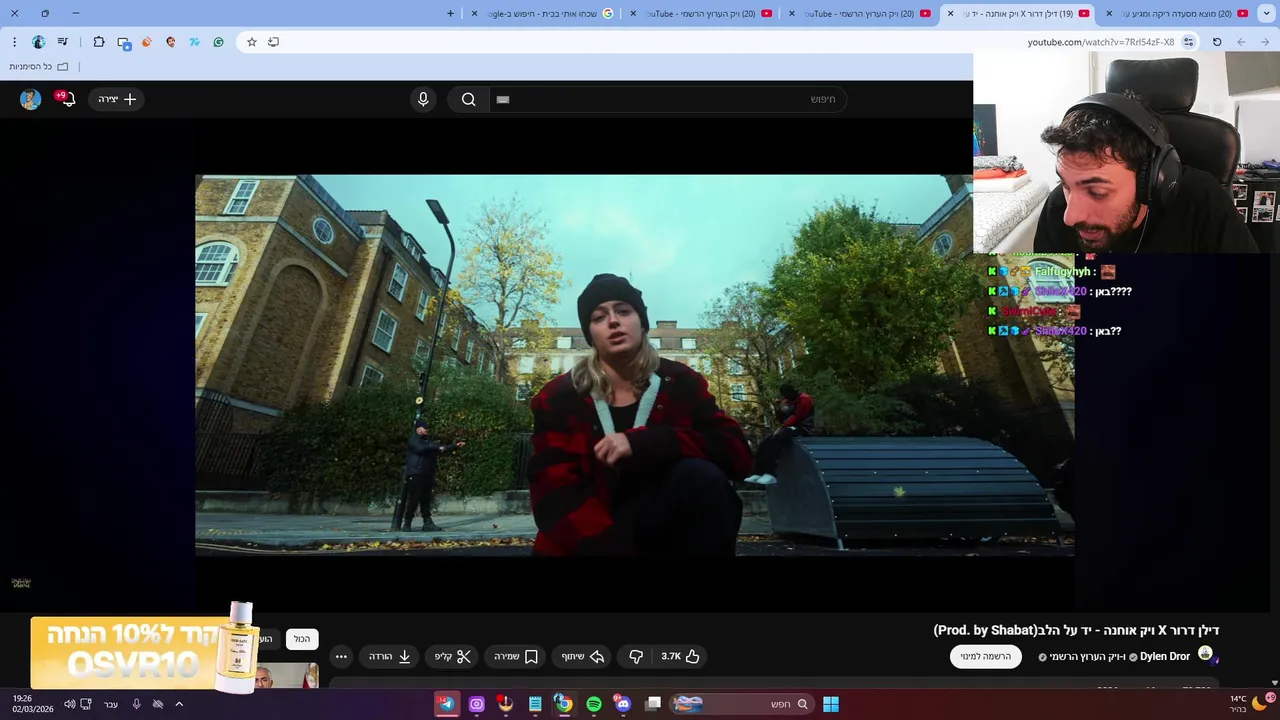Click the video player to pause playback

click(x=634, y=365)
